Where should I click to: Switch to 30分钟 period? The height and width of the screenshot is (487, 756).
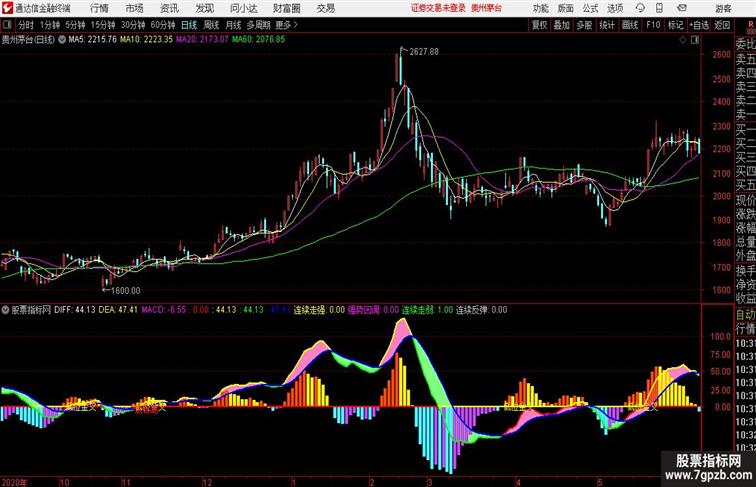pos(133,25)
